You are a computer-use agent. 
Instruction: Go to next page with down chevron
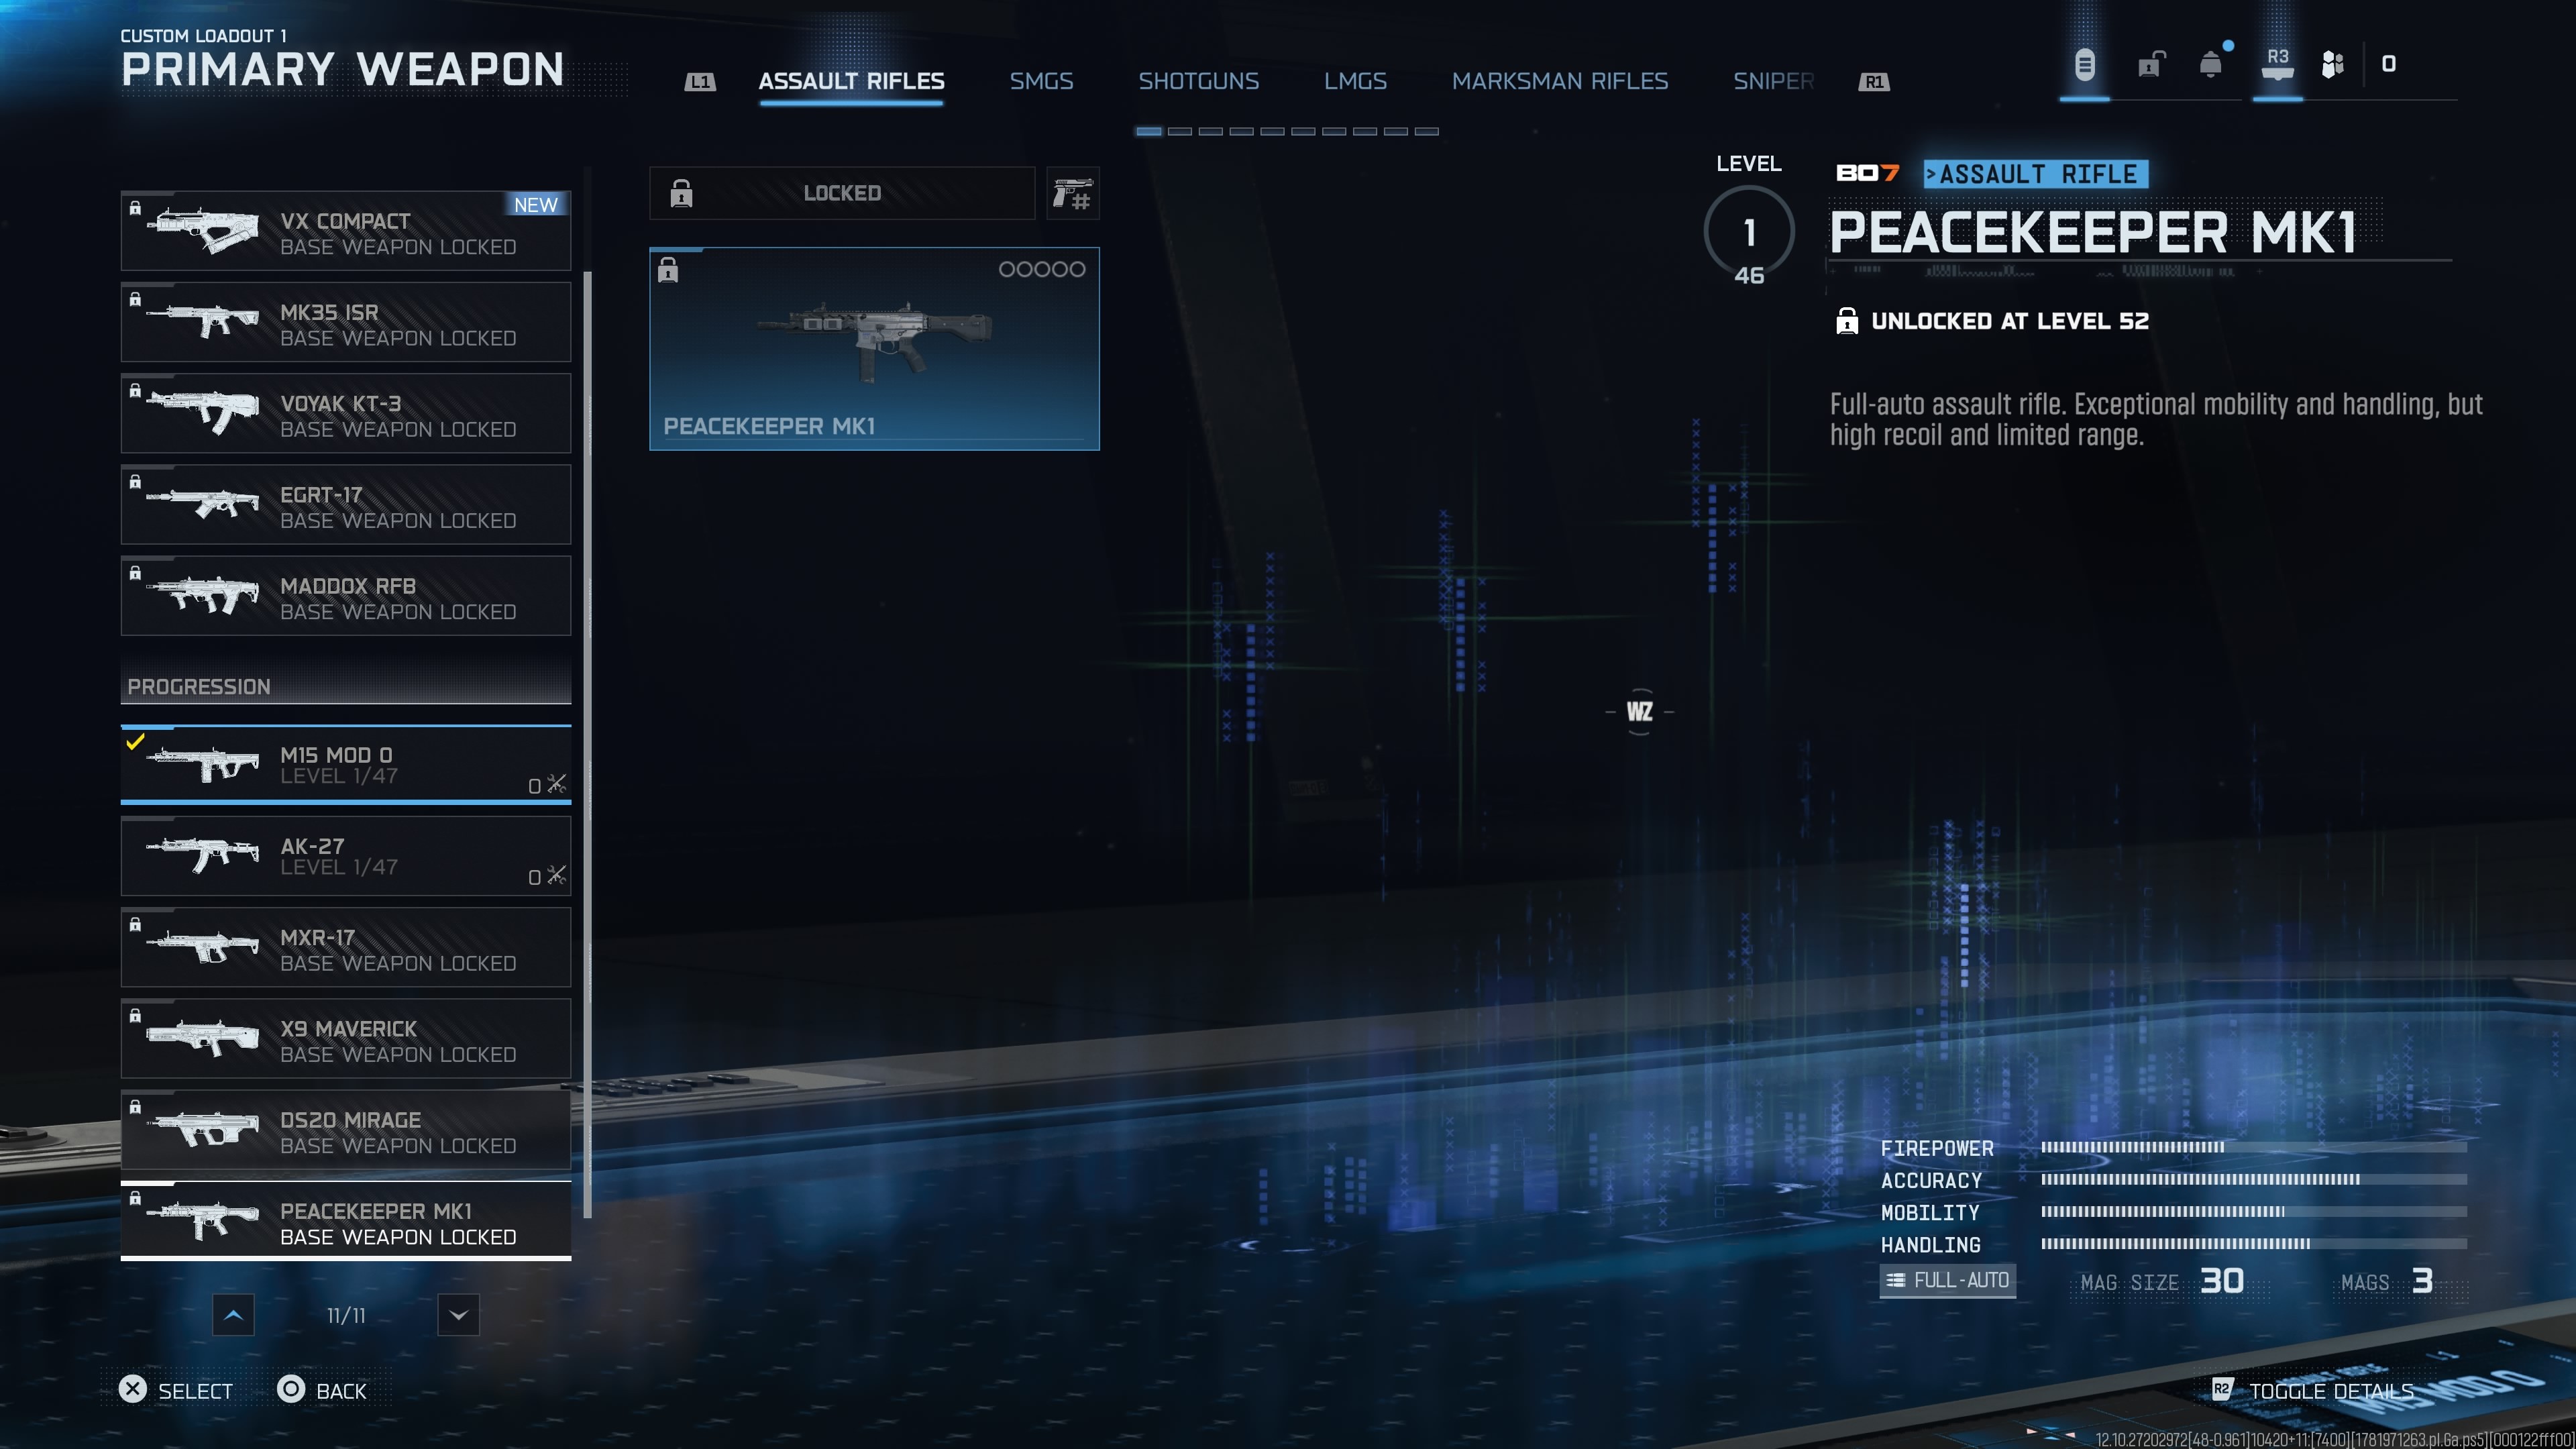coord(458,1315)
